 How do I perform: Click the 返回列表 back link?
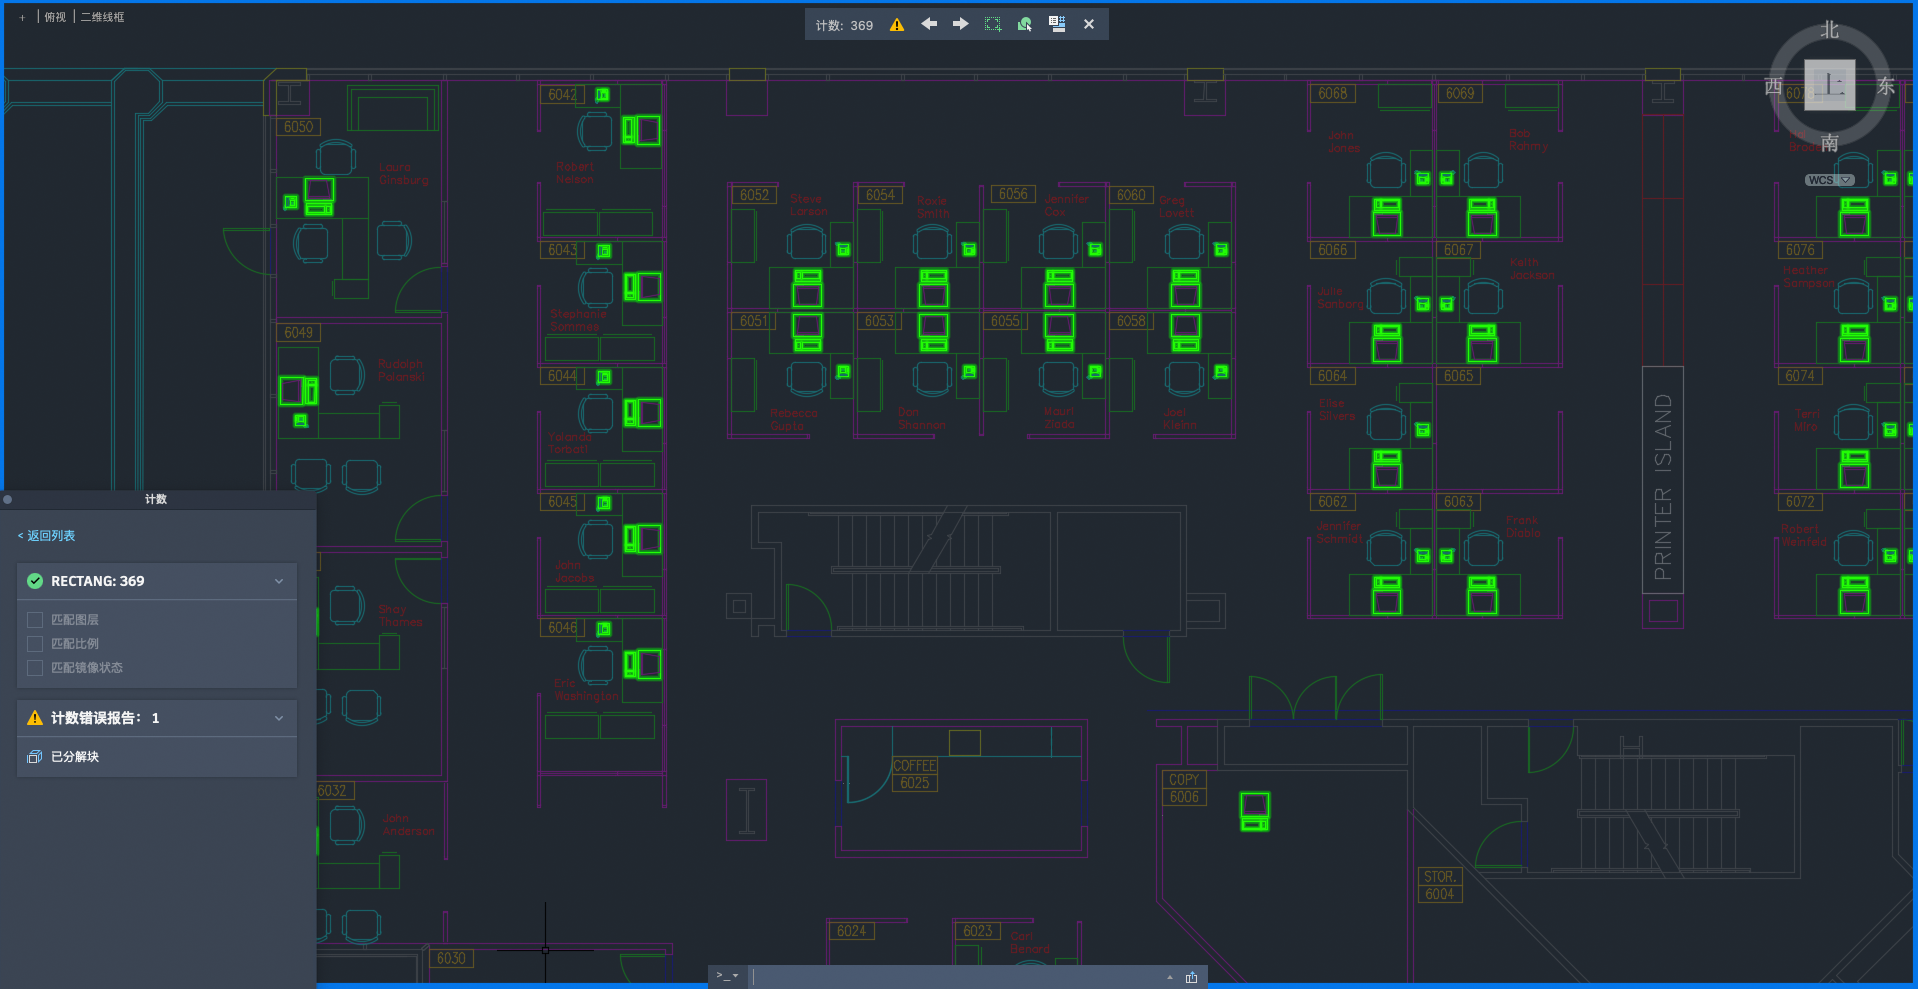pos(46,536)
